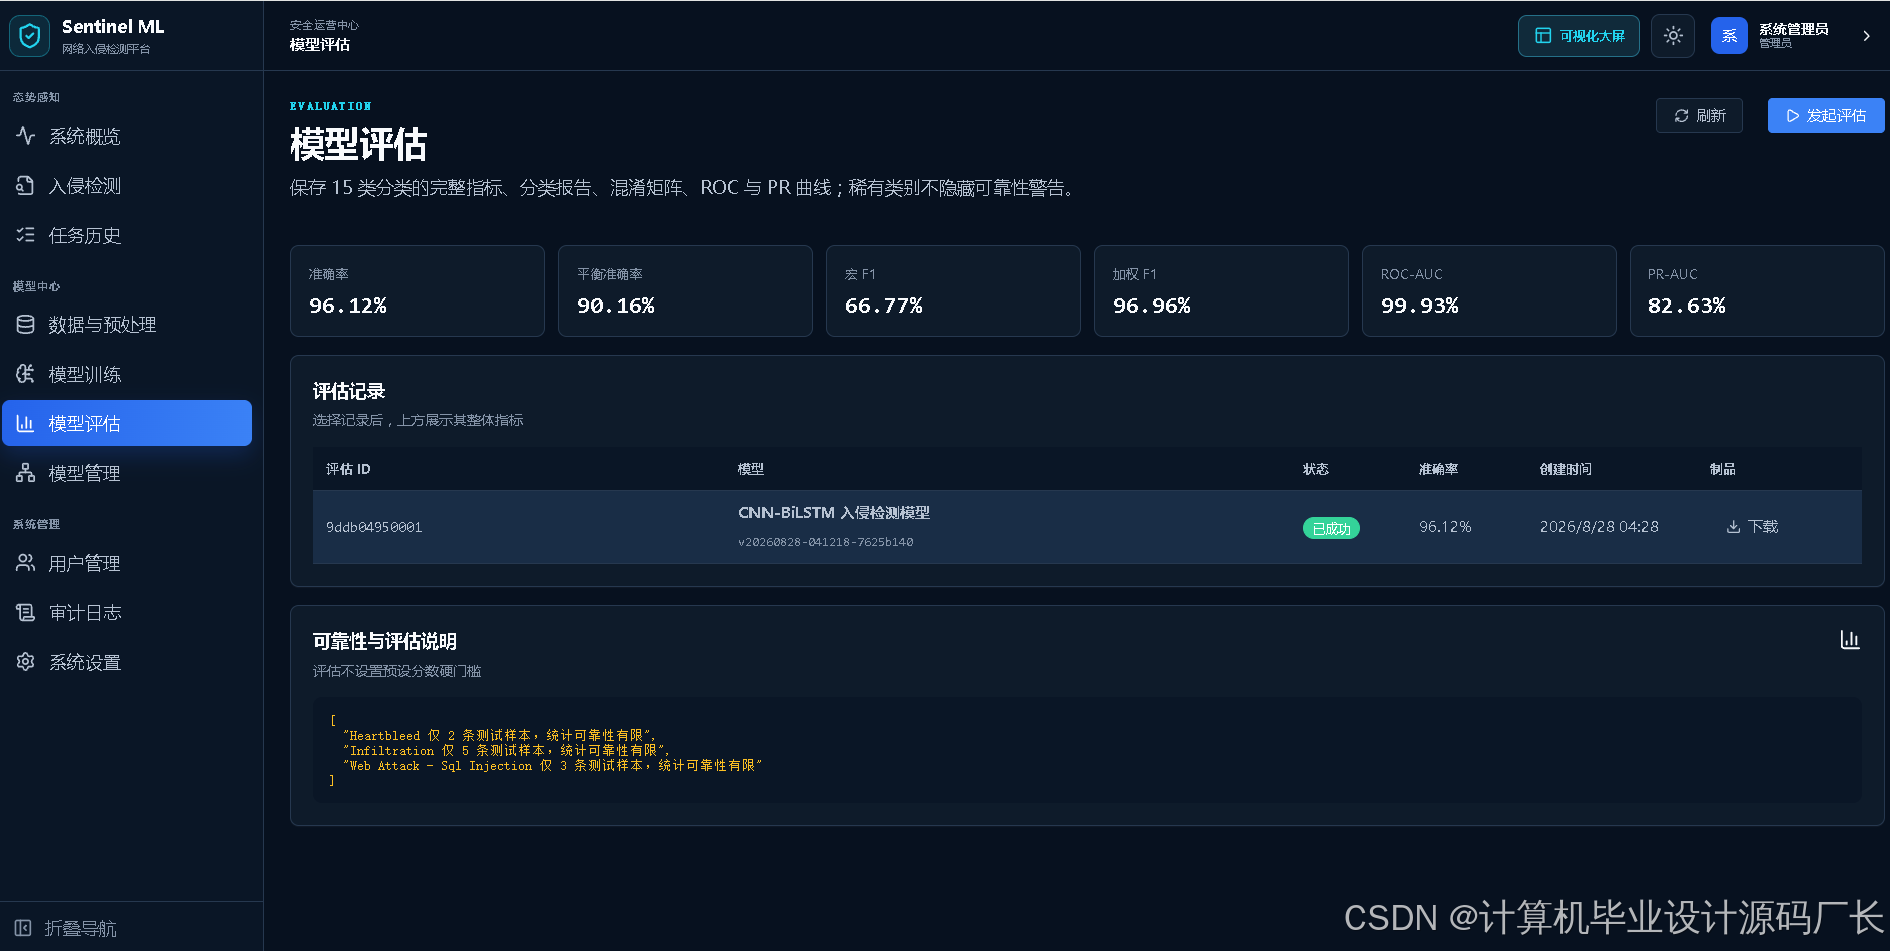
Task: Click the task history list icon
Action: (x=26, y=235)
